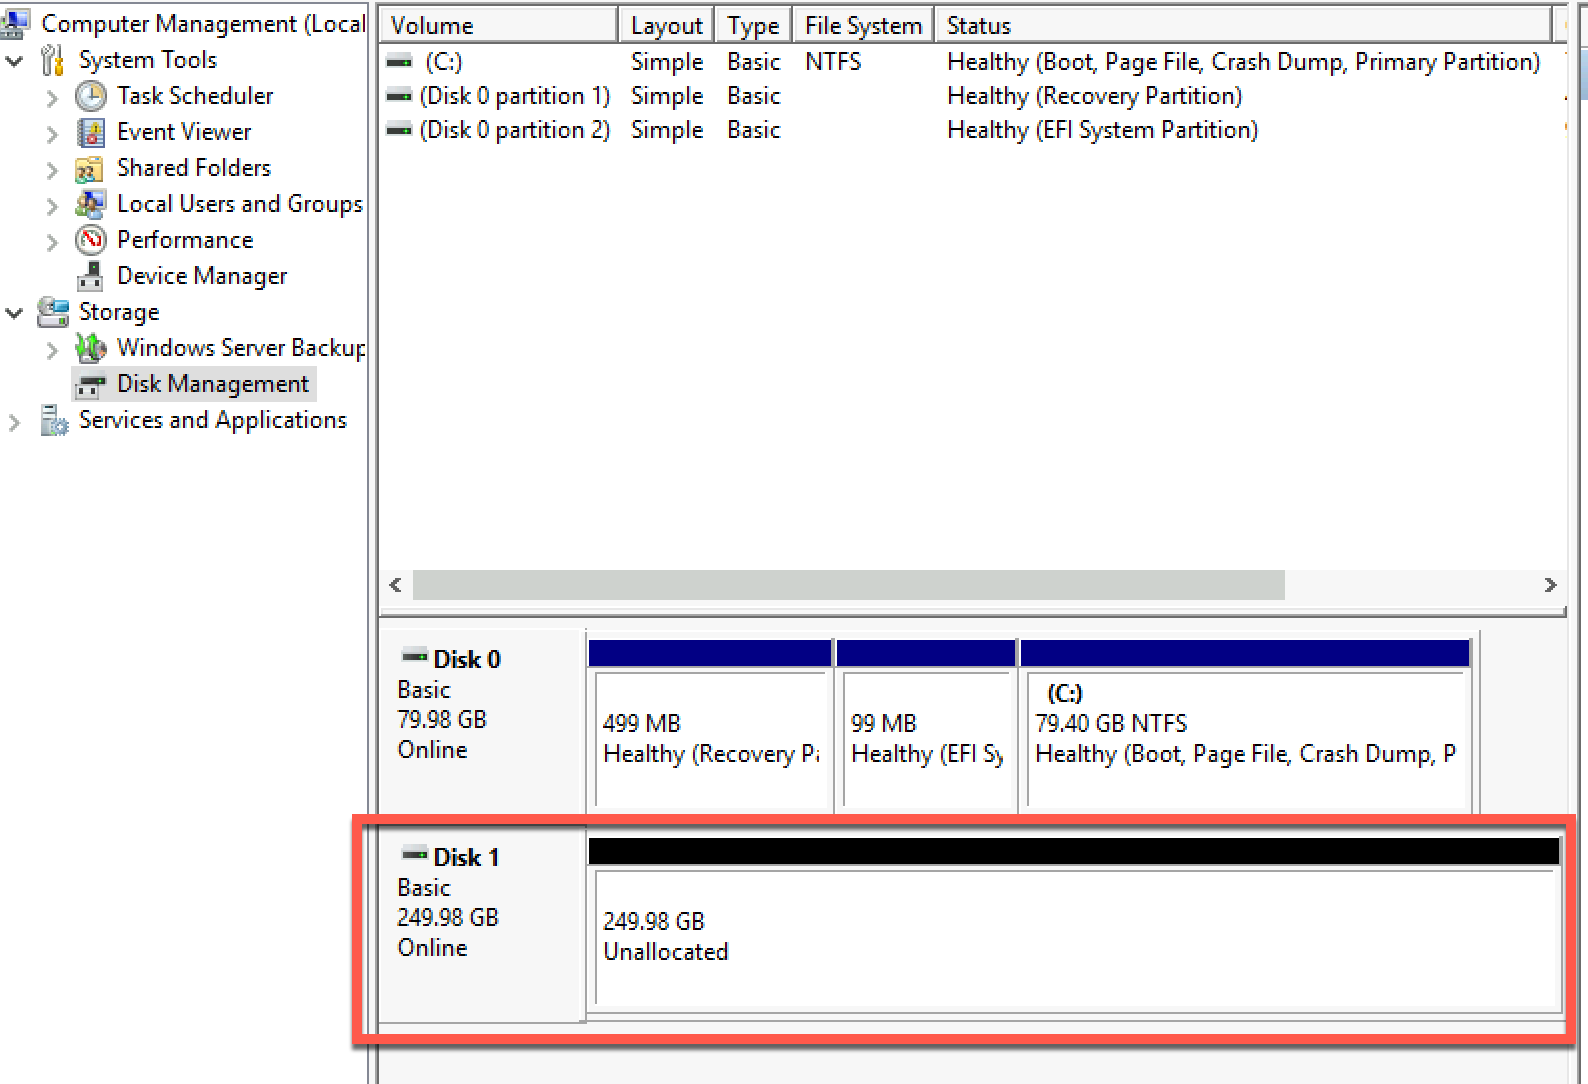
Task: Click the disk icon next to Disk 0 label
Action: tap(414, 657)
